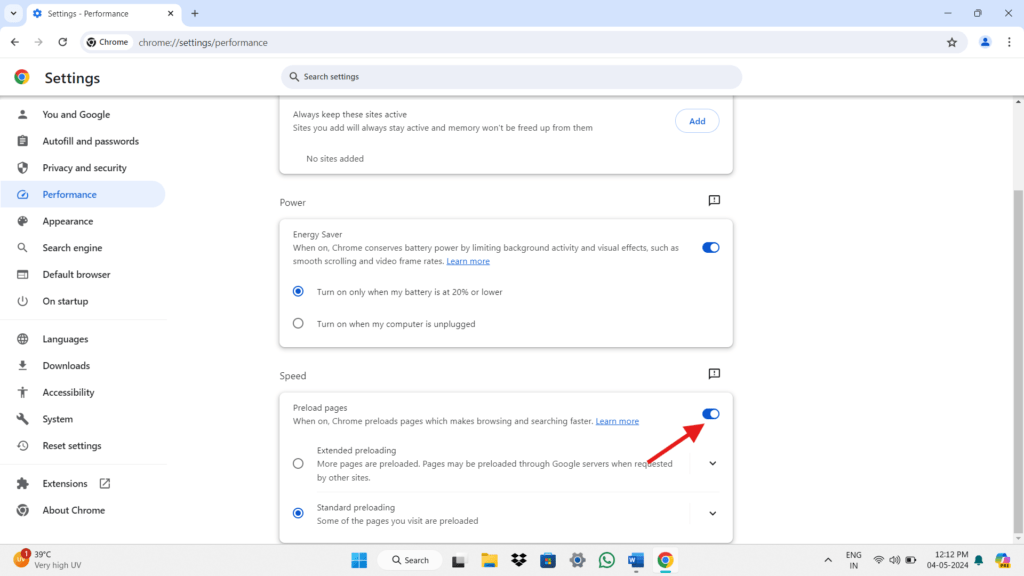Screen dimensions: 1024x576
Task: Open Extensions in new tab
Action: [83, 484]
